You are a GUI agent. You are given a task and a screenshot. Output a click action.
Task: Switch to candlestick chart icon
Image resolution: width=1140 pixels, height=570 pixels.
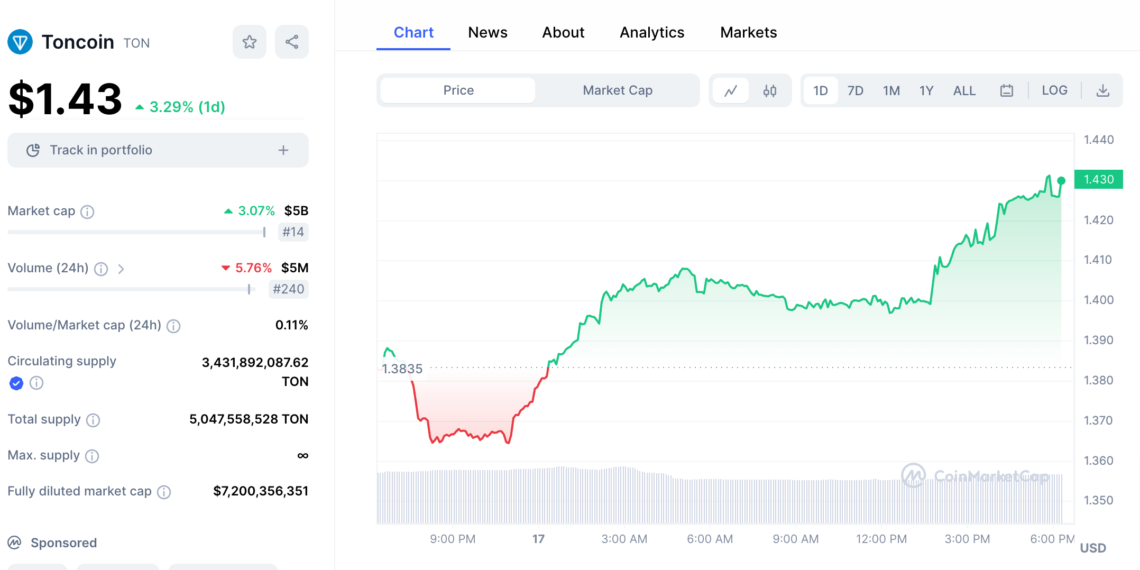click(x=769, y=90)
